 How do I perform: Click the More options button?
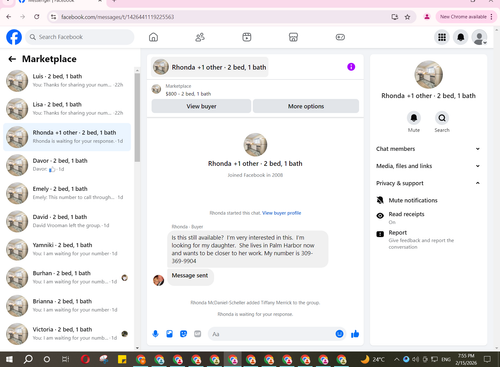coord(306,106)
